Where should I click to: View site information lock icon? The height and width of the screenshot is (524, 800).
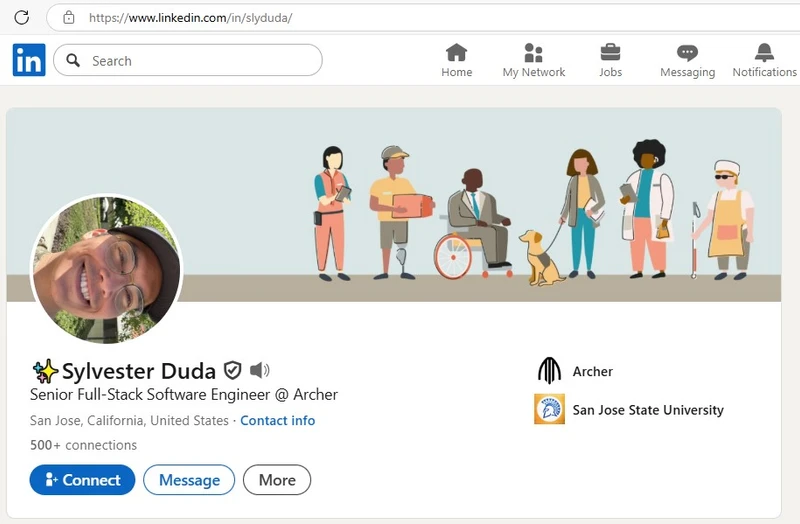click(68, 17)
